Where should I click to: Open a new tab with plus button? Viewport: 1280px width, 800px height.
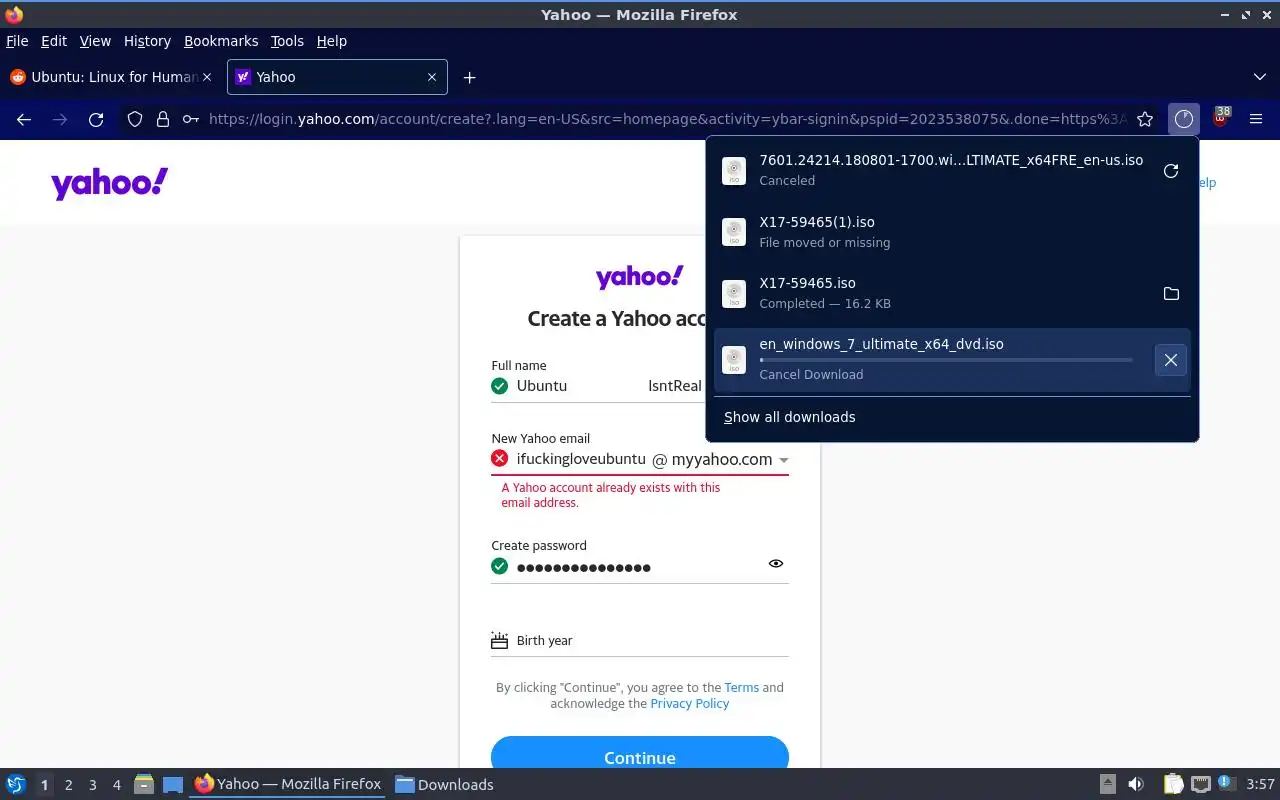(469, 77)
